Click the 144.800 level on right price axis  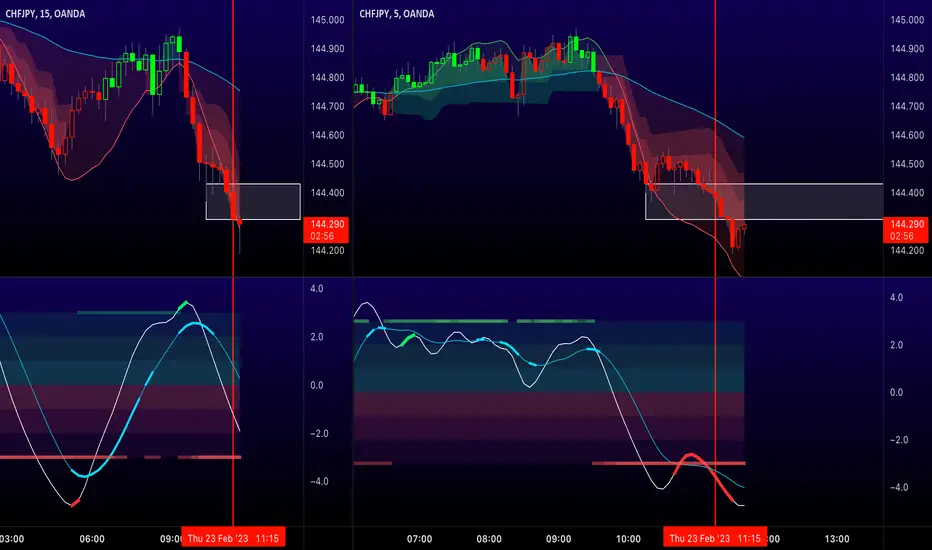point(907,77)
